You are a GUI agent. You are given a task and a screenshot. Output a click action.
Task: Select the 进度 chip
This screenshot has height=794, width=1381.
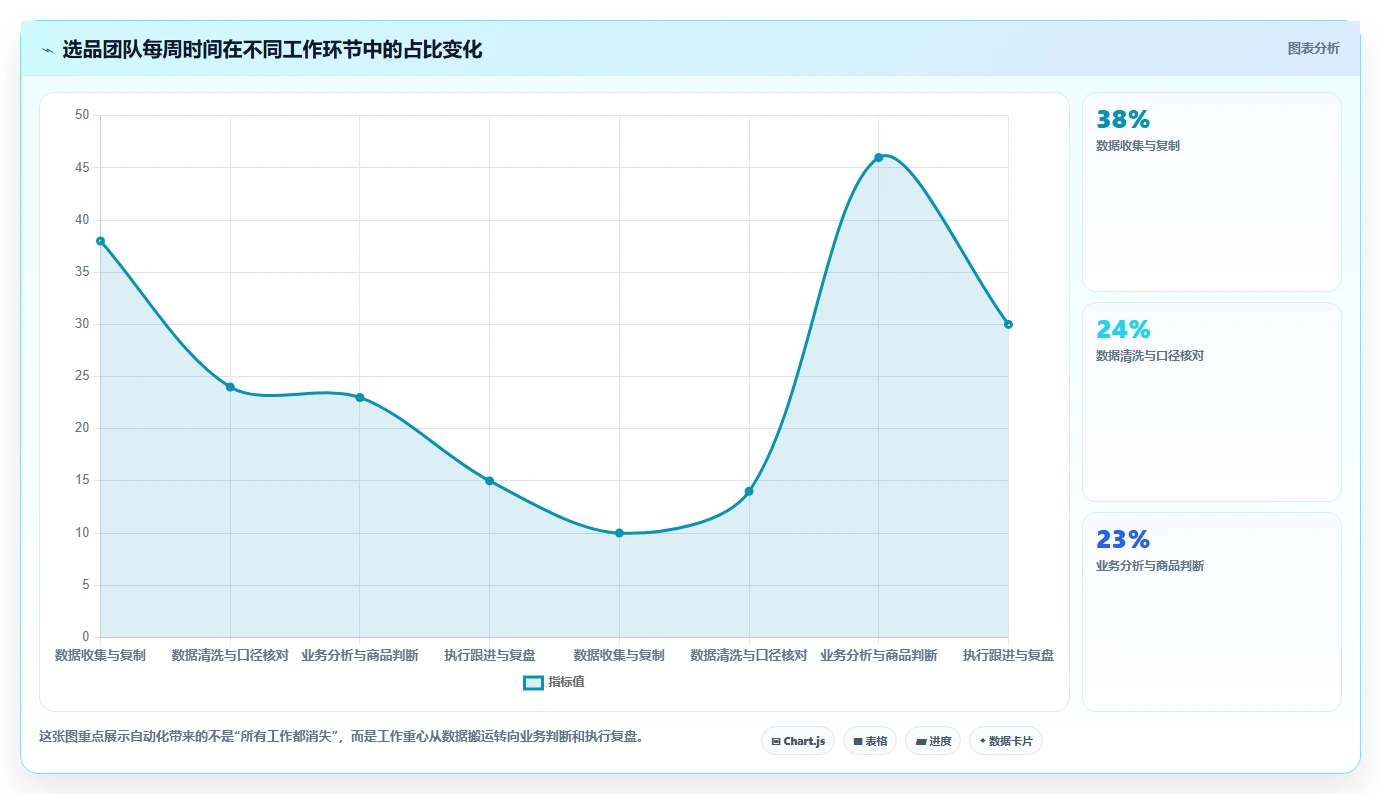(933, 741)
